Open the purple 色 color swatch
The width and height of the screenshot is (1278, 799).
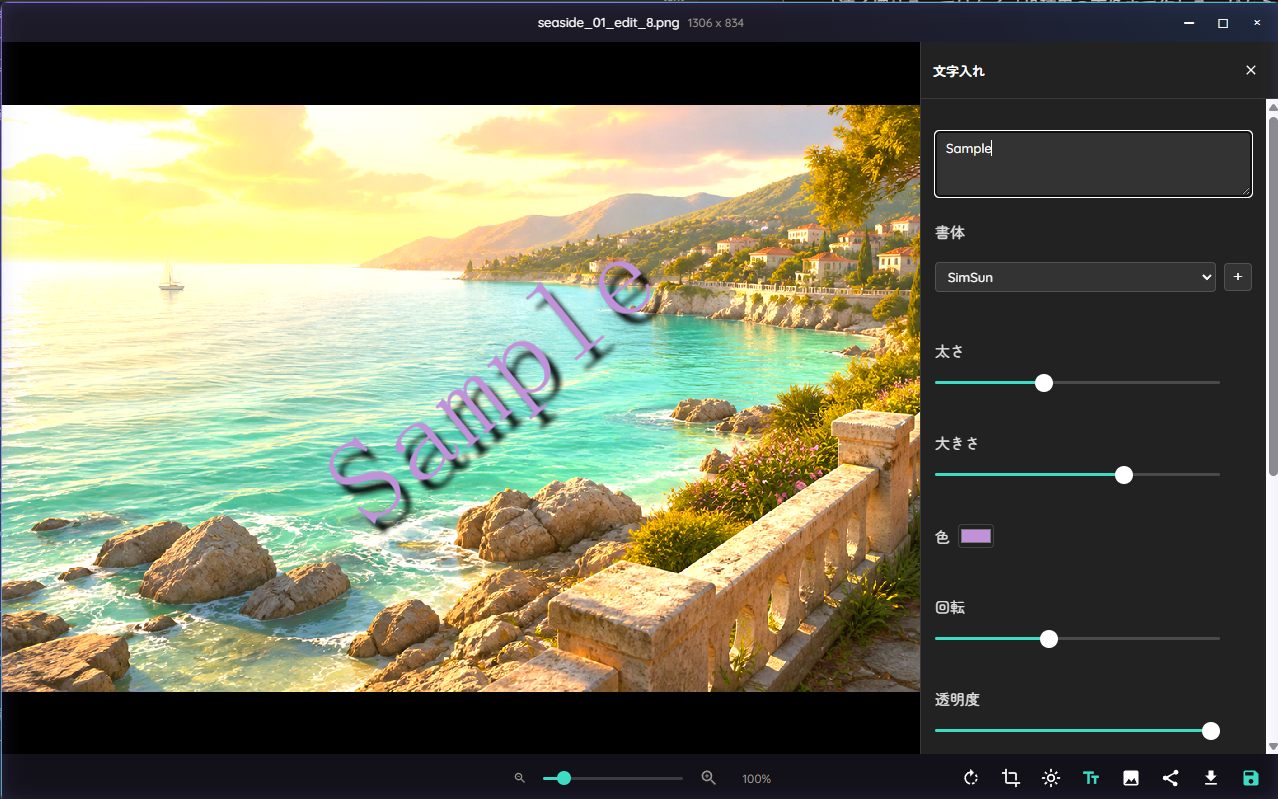[976, 536]
